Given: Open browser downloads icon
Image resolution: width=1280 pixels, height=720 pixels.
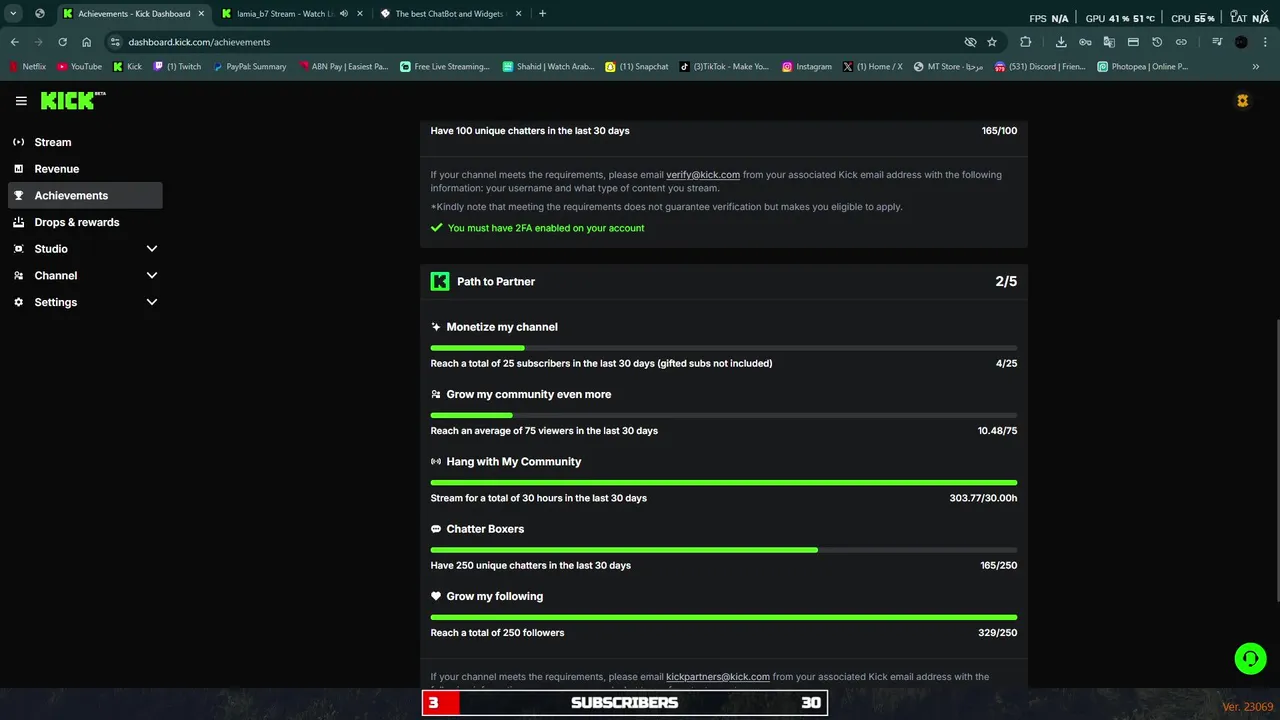Looking at the screenshot, I should 1061,42.
